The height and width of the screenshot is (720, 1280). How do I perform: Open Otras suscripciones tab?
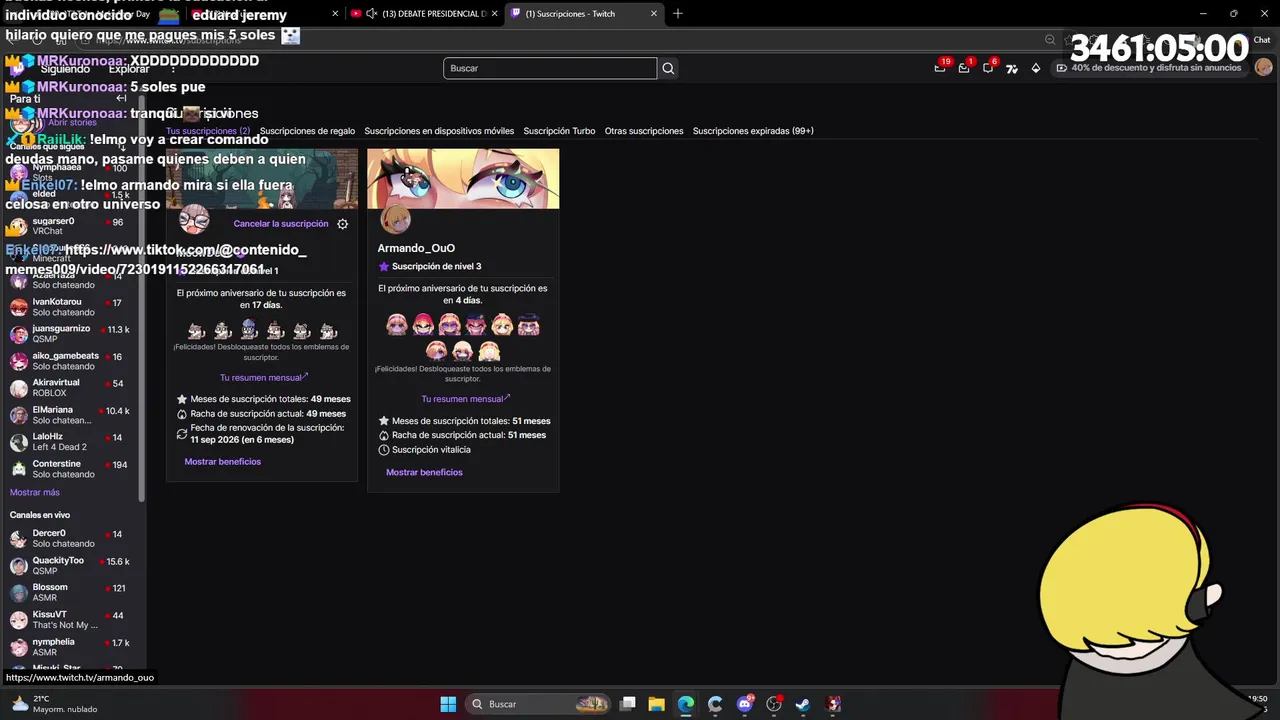tap(644, 131)
